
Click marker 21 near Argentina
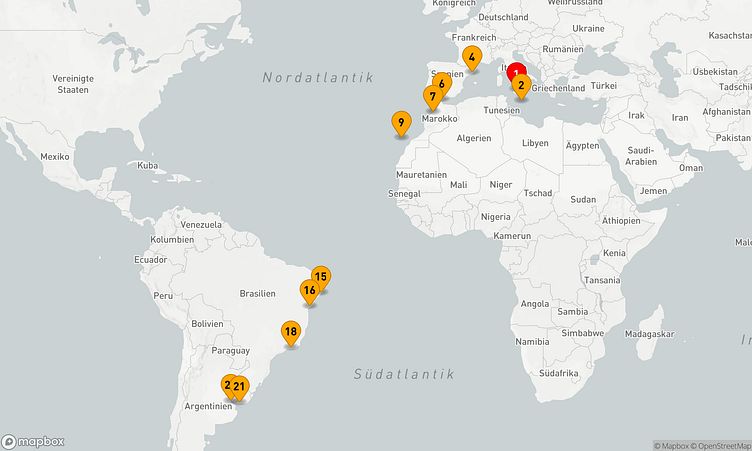pyautogui.click(x=240, y=386)
